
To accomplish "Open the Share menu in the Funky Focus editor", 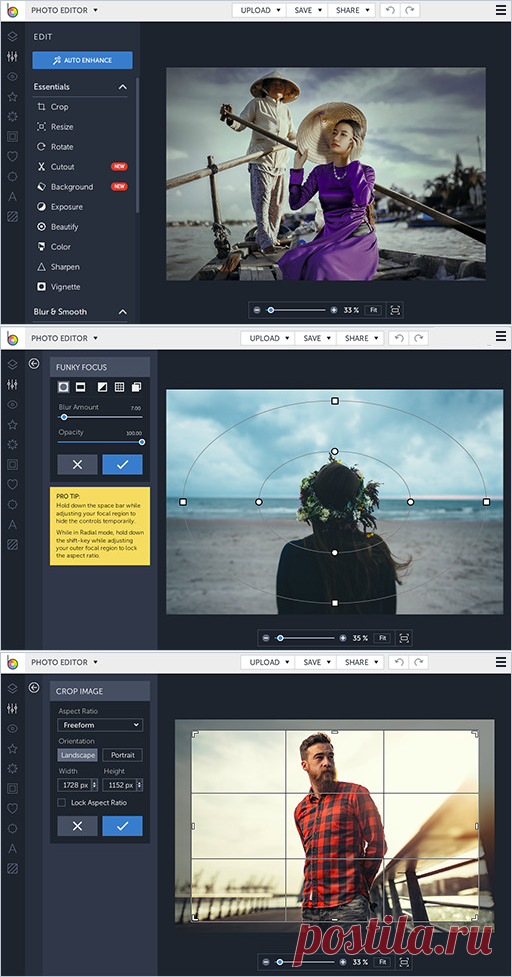I will point(361,338).
